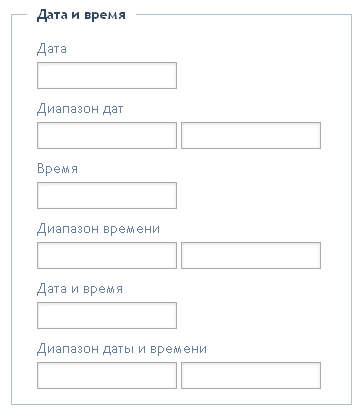
Task: Click the Дата field label
Action: (52, 49)
